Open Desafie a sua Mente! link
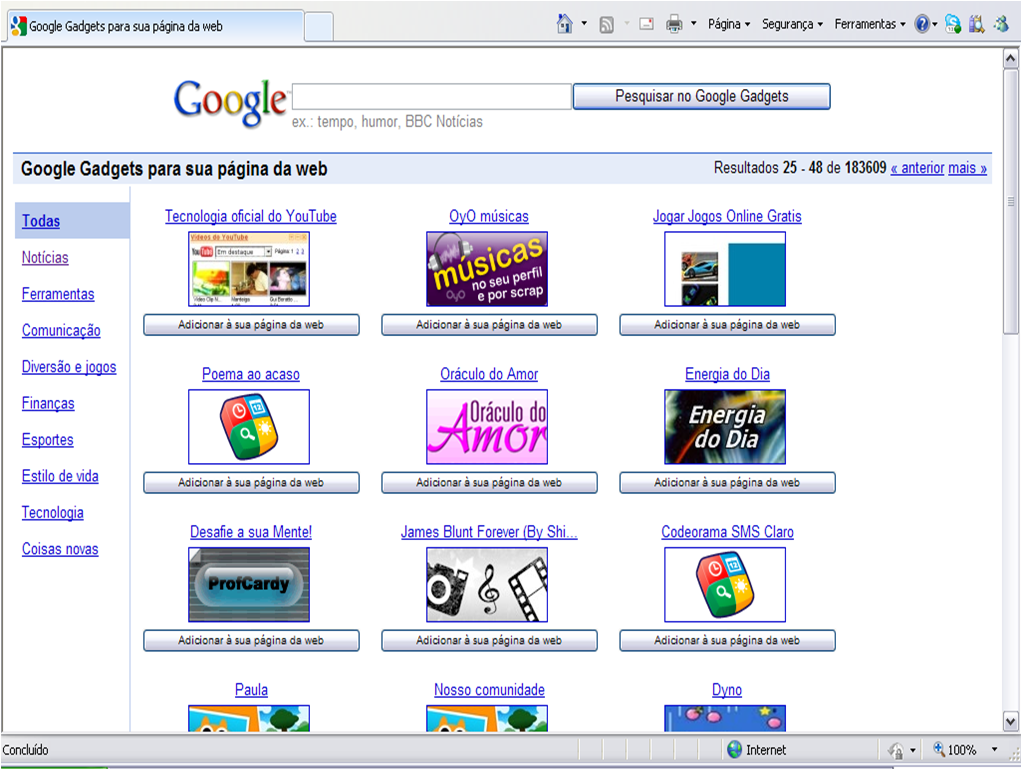1022x770 pixels. coord(251,532)
